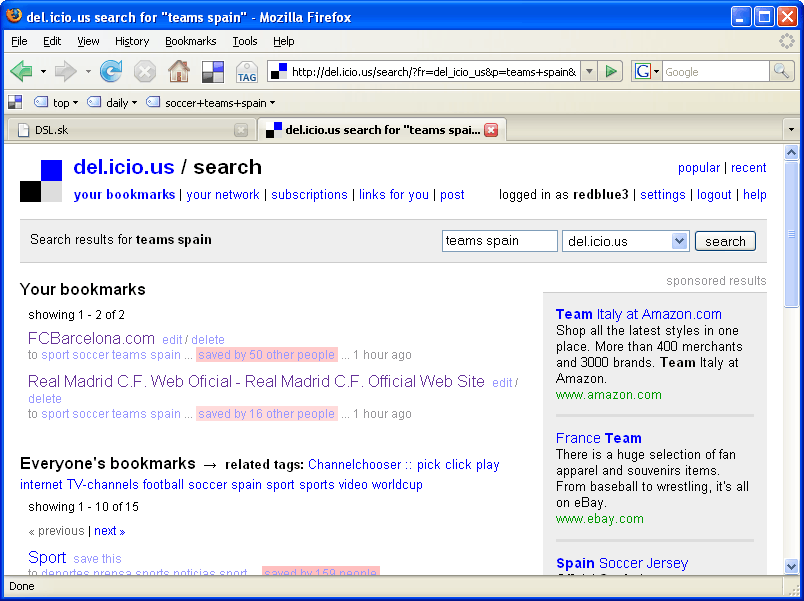The height and width of the screenshot is (601, 804).
Task: Click the 'teams spain' search text field
Action: click(500, 241)
